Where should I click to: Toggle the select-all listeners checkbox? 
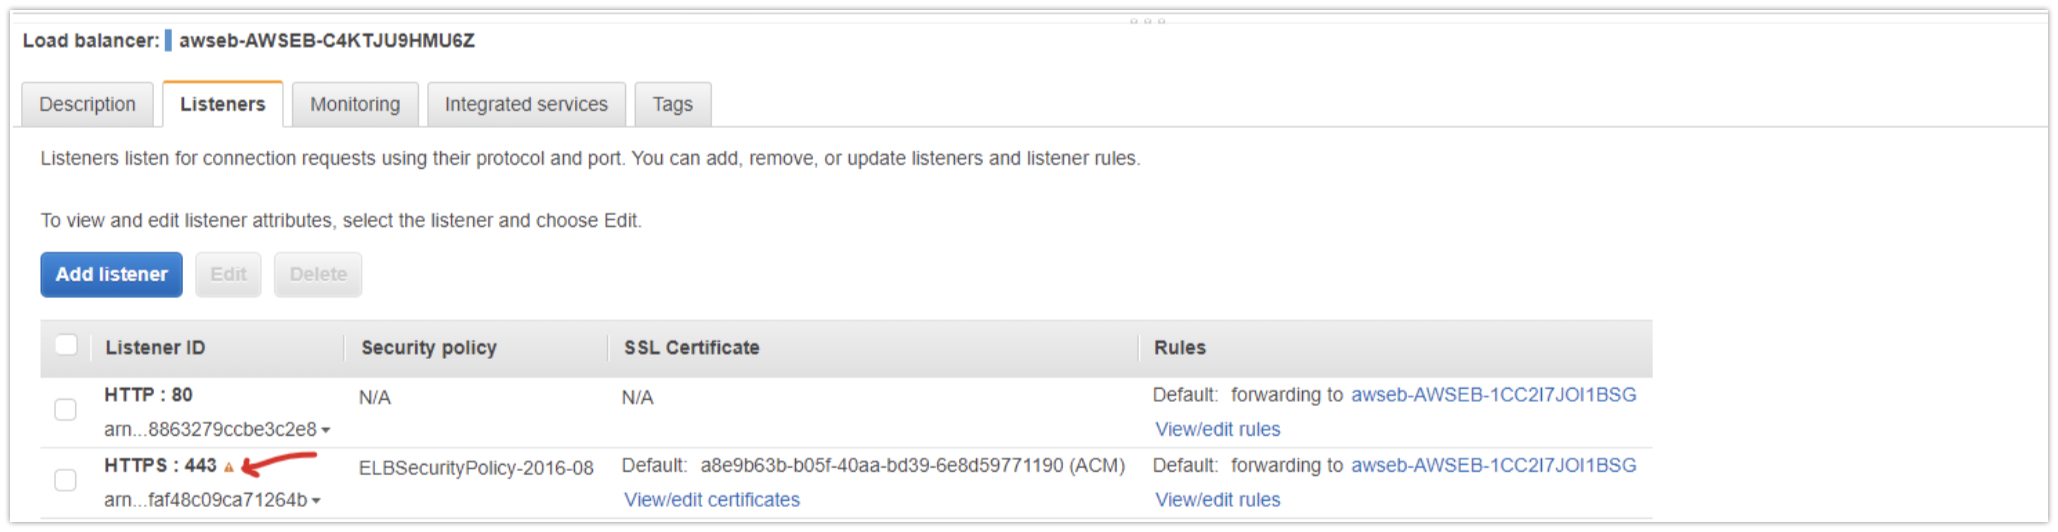(66, 346)
